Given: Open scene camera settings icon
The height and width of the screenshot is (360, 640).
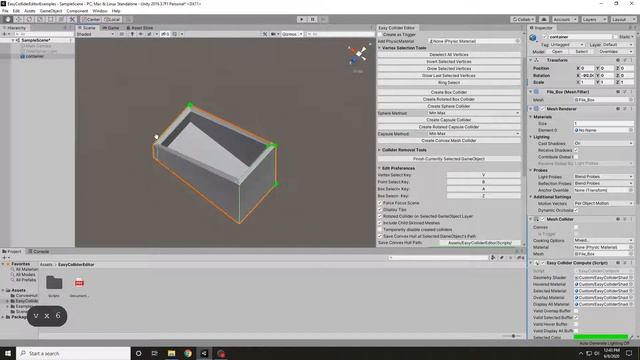Looking at the screenshot, I should [274, 34].
